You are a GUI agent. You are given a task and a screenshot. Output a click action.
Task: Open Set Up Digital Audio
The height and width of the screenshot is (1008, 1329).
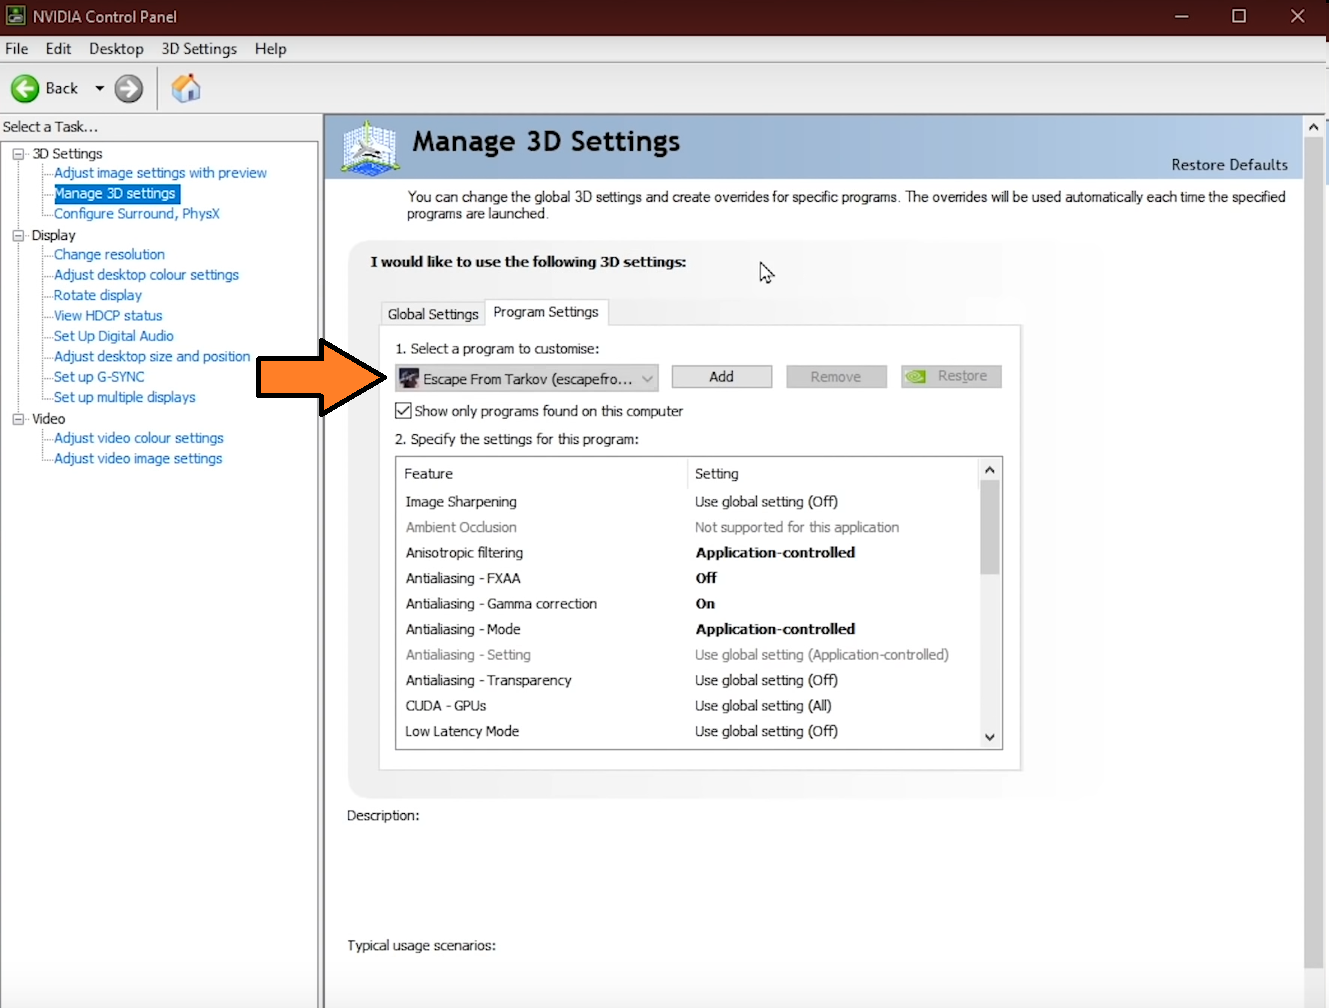click(x=114, y=336)
